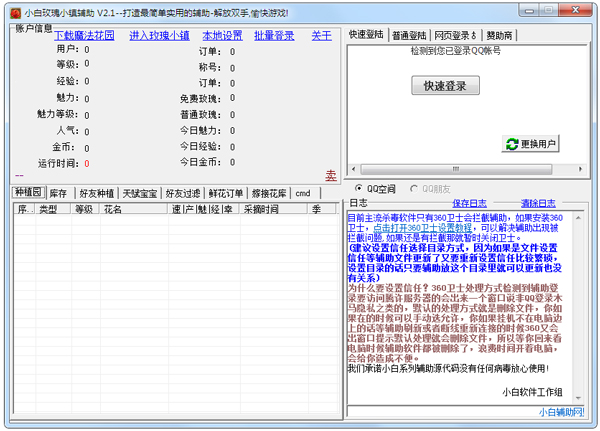Screen dimensions: 600x431
Task: Click the 类型 column header
Action: (x=53, y=209)
